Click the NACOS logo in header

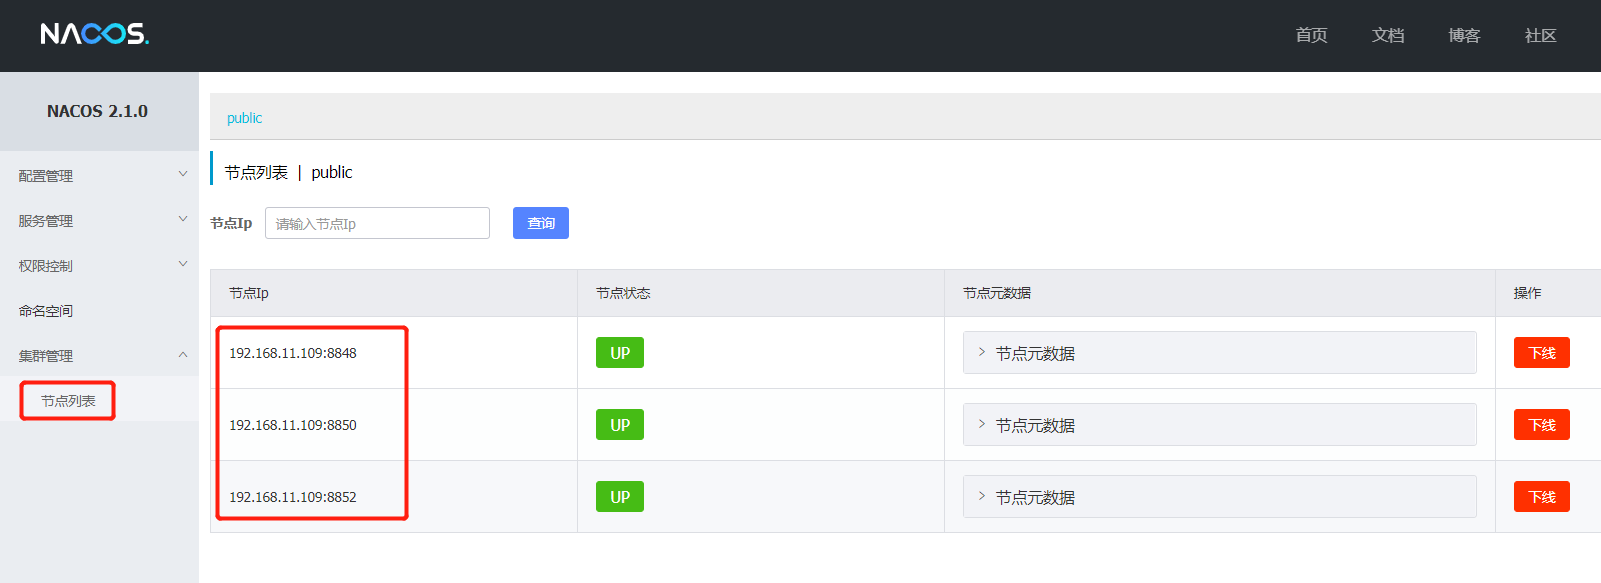[x=94, y=34]
